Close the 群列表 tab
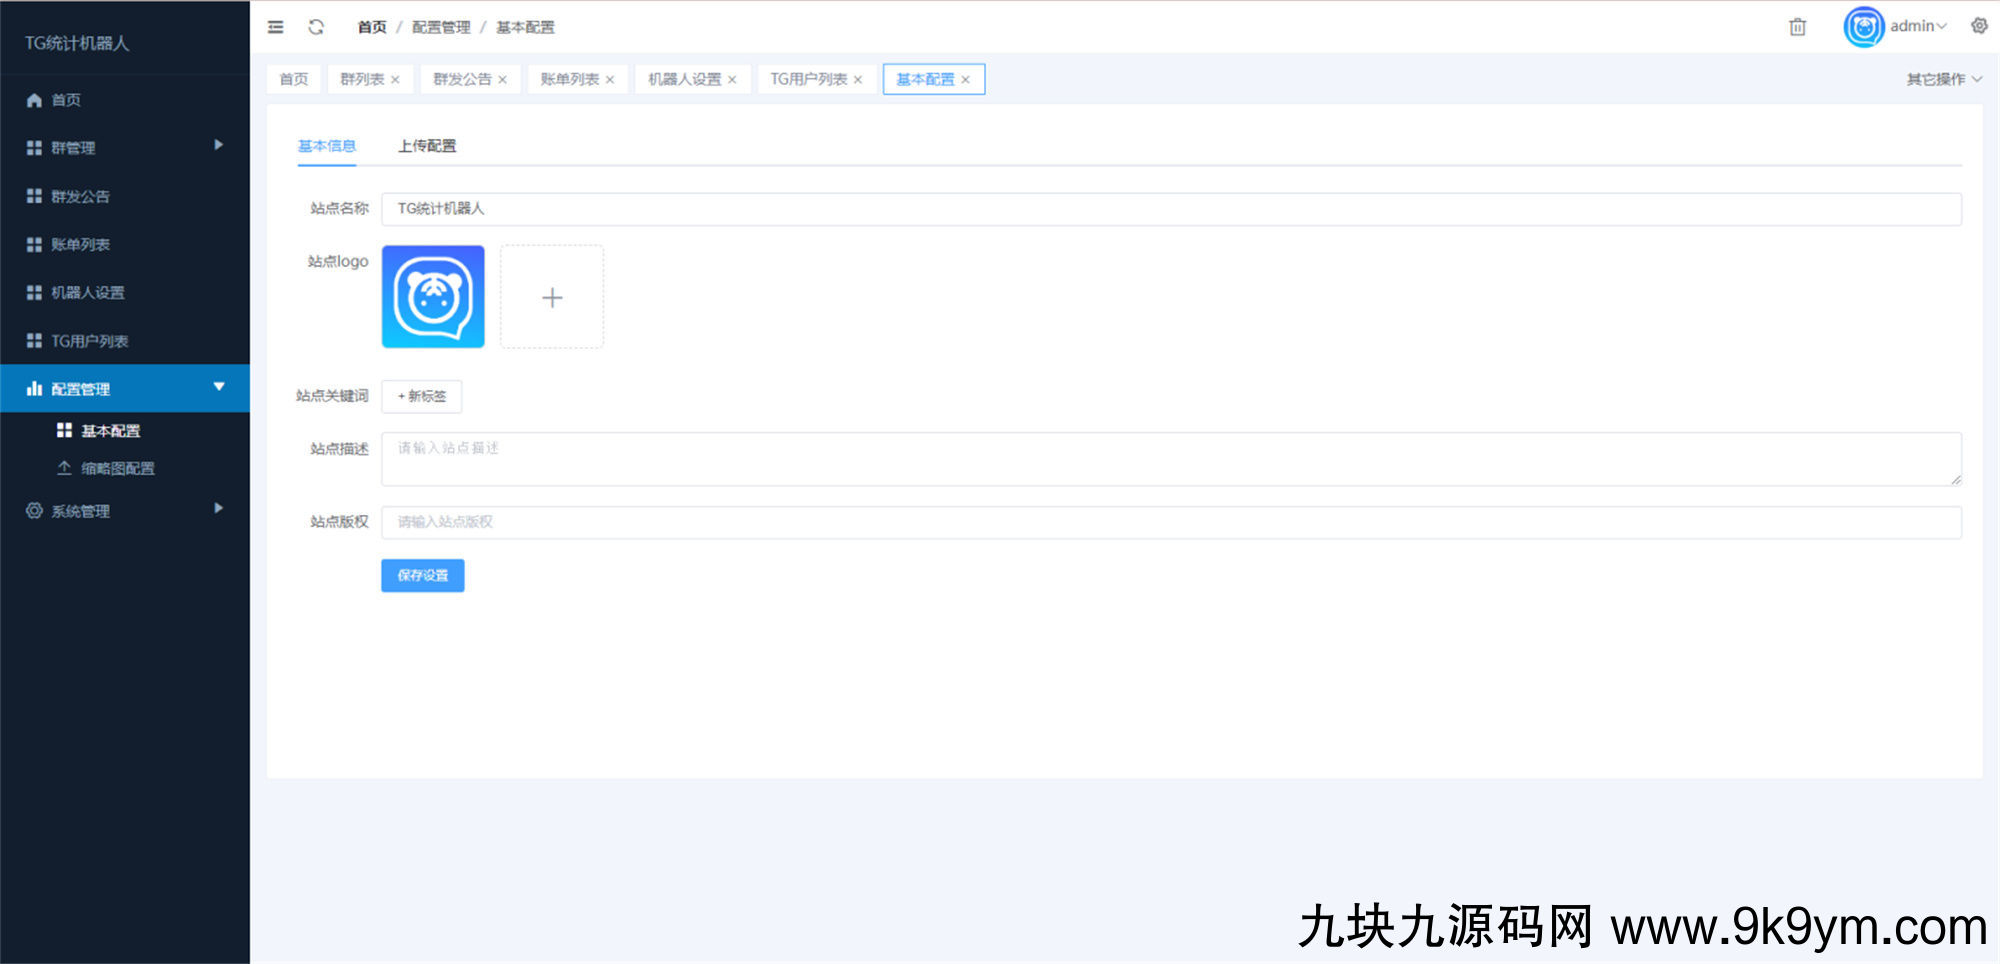 (x=396, y=80)
